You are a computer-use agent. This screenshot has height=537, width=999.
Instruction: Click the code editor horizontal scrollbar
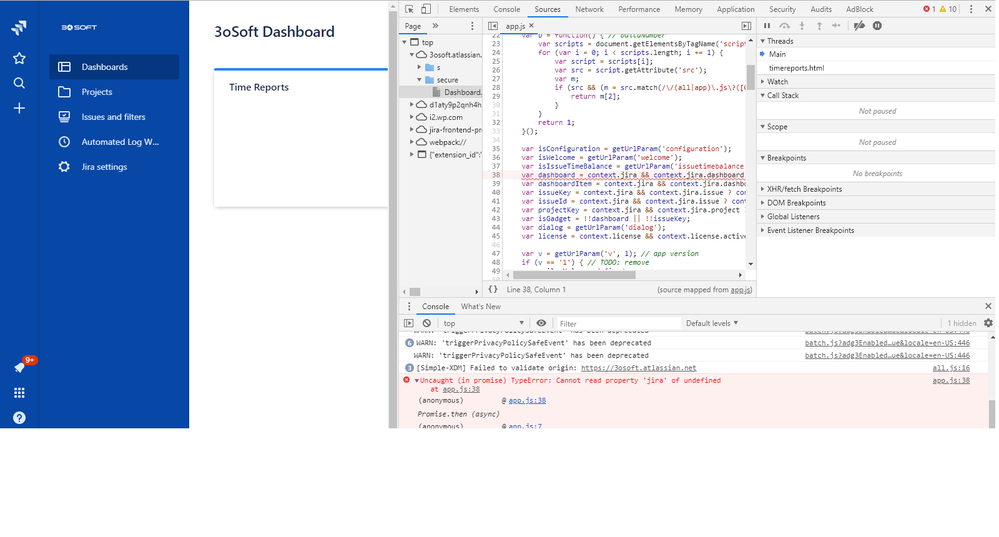pos(573,275)
